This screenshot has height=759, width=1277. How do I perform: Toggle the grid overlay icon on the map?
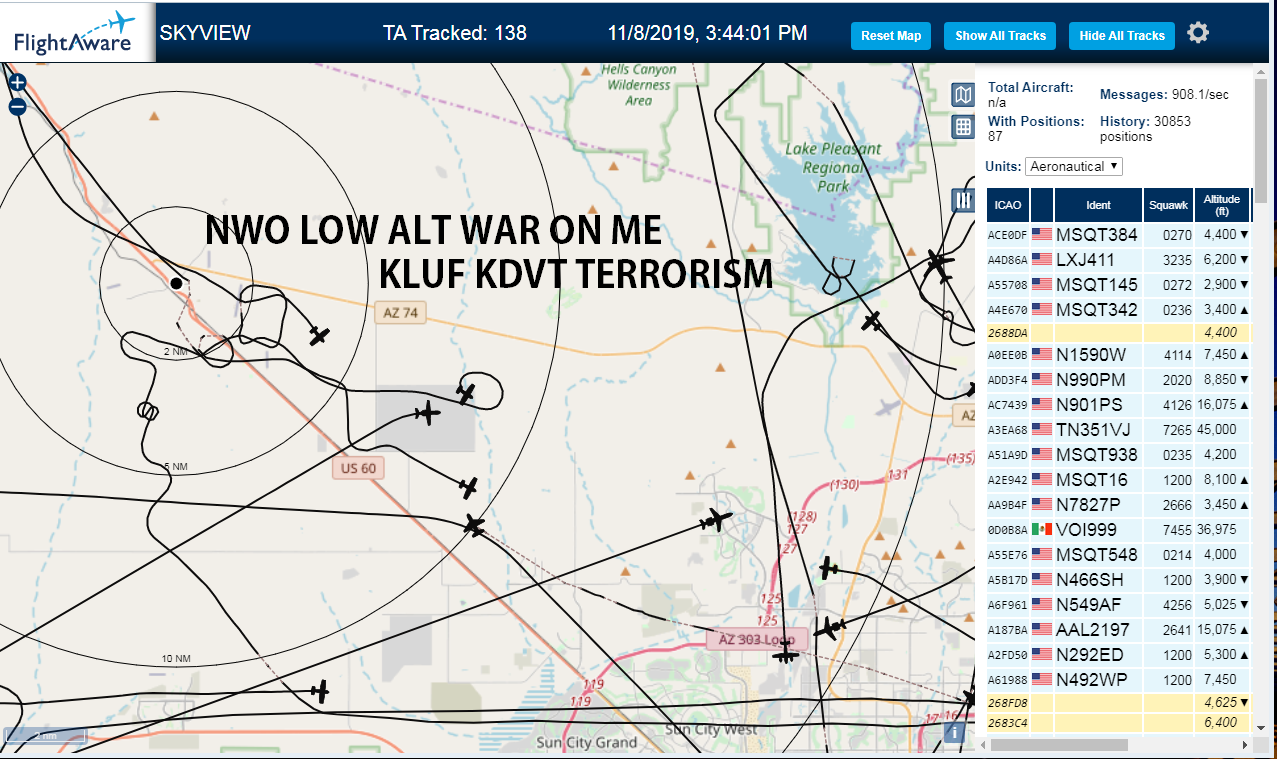[x=962, y=126]
